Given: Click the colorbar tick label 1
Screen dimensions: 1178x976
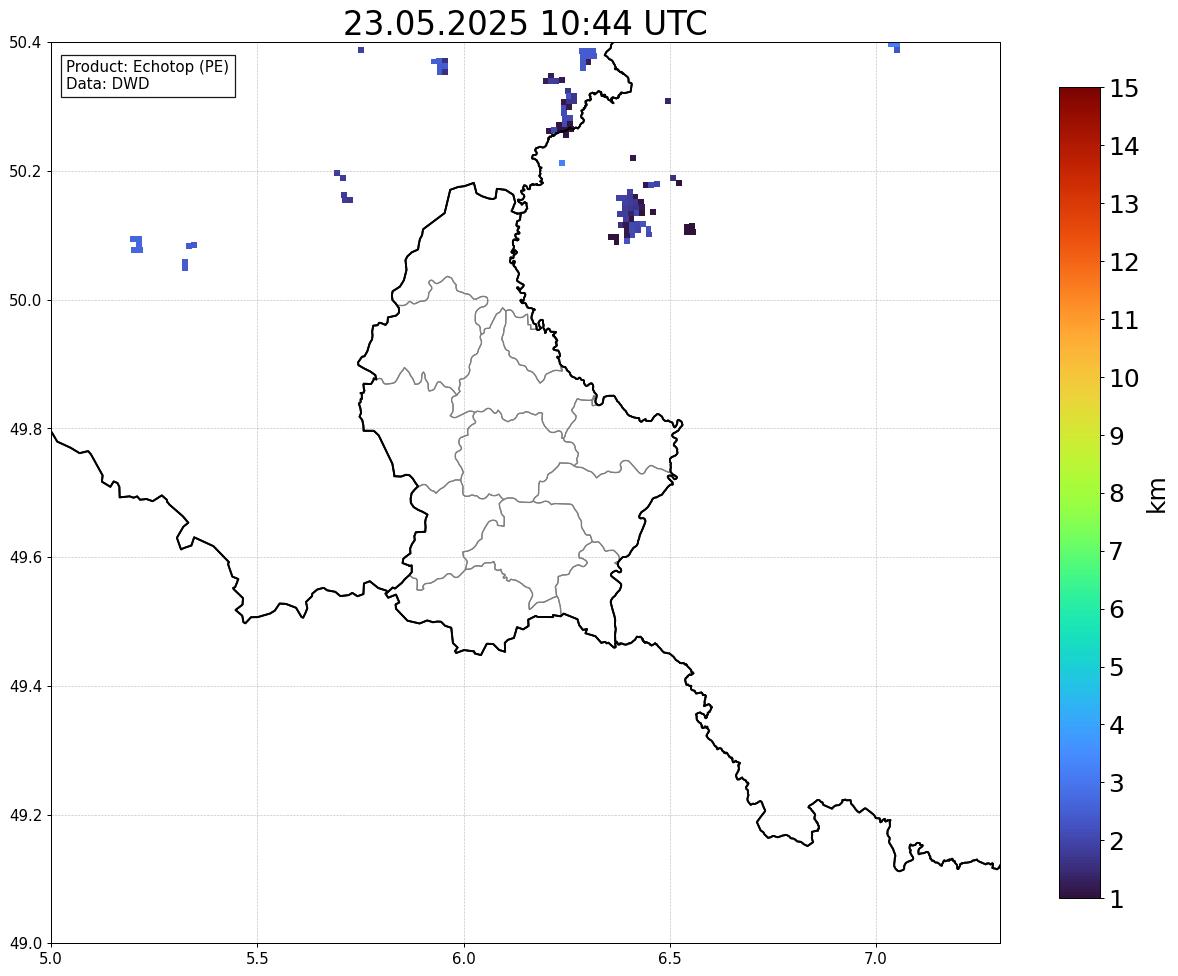Looking at the screenshot, I should coord(1117,899).
